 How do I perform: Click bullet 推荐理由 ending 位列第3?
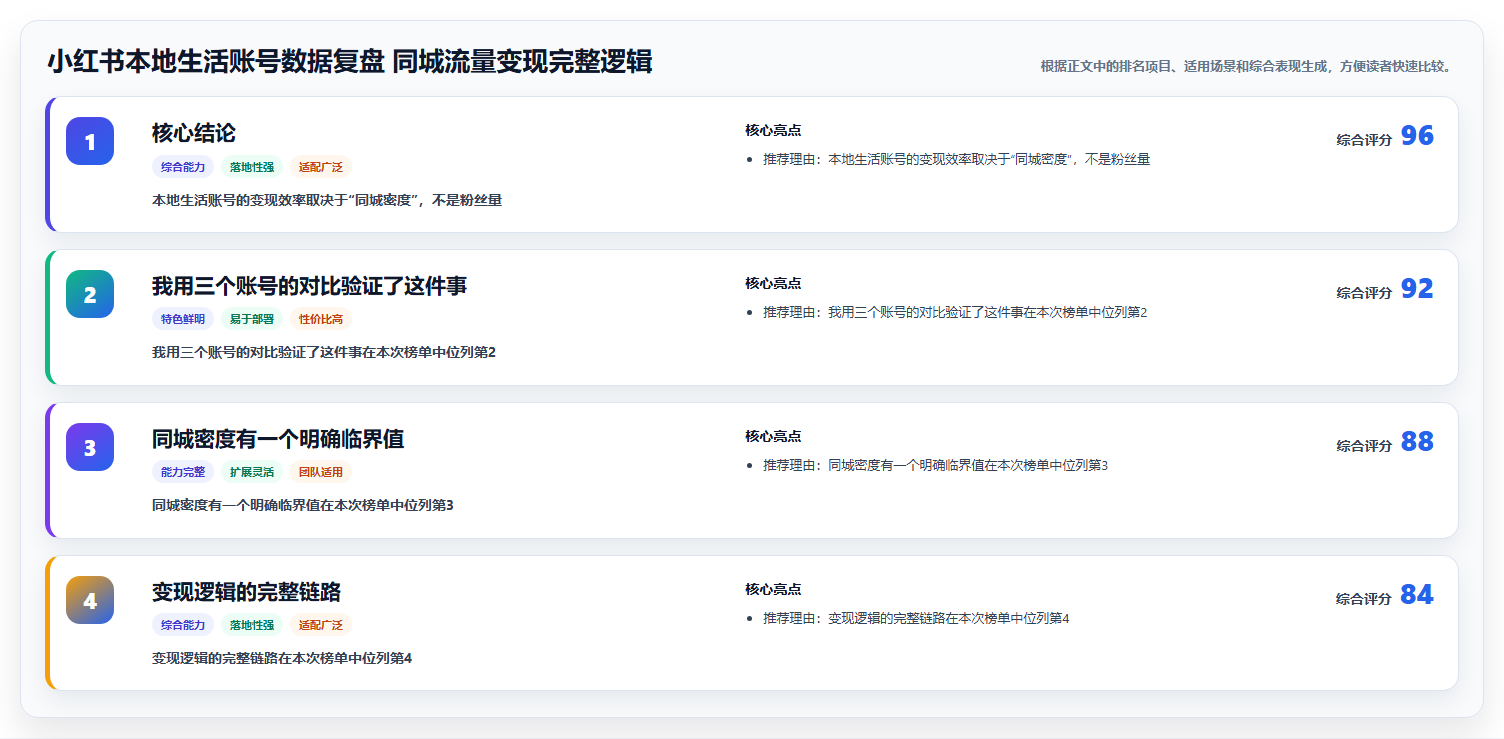(935, 465)
